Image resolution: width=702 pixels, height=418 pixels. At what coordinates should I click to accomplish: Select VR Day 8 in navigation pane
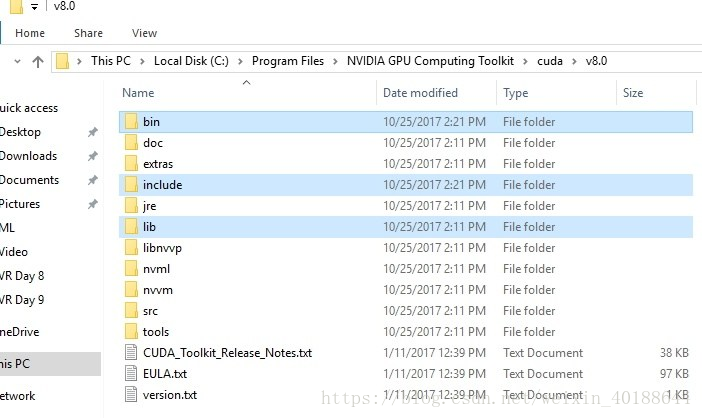click(22, 276)
